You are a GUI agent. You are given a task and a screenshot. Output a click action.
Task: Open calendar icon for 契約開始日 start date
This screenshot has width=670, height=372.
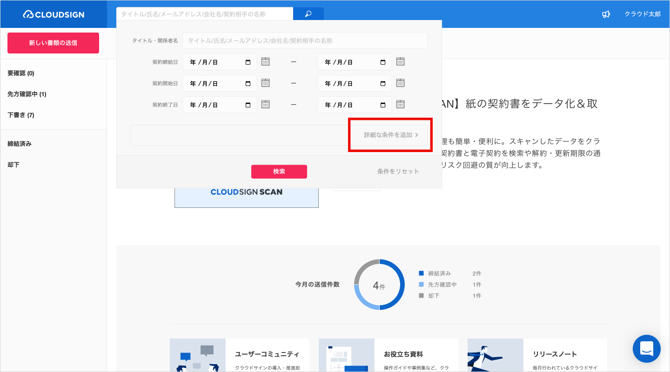[x=265, y=83]
